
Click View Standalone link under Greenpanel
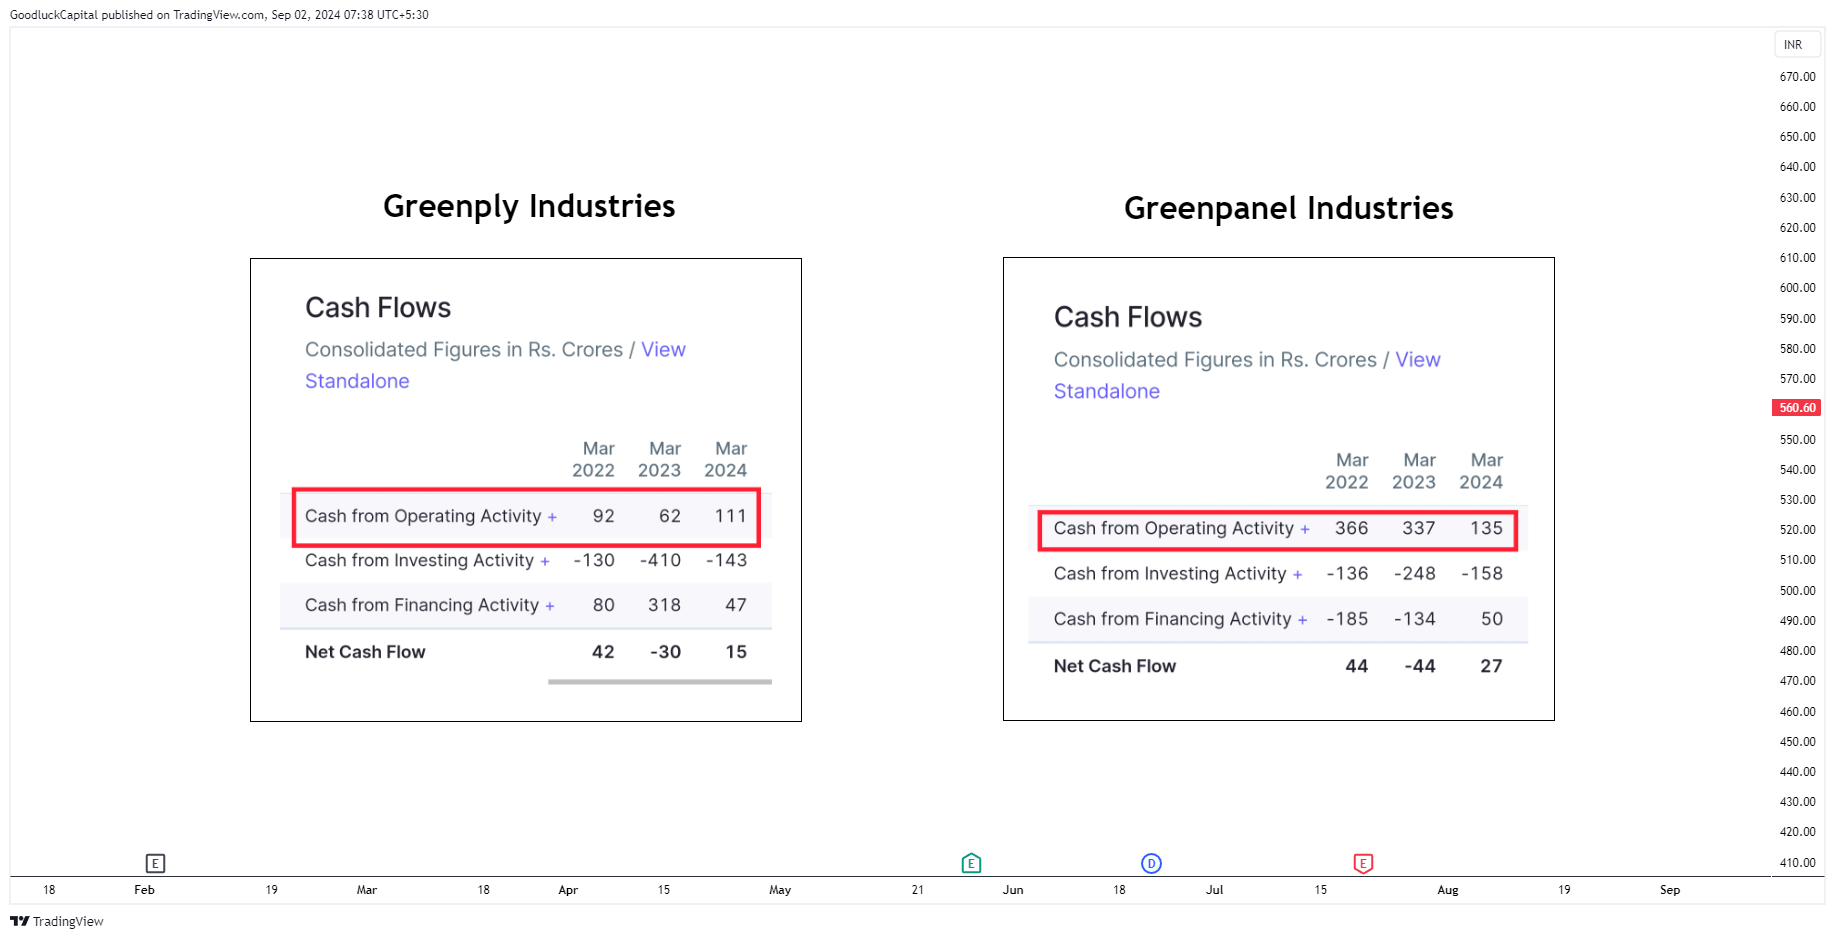coord(1247,375)
